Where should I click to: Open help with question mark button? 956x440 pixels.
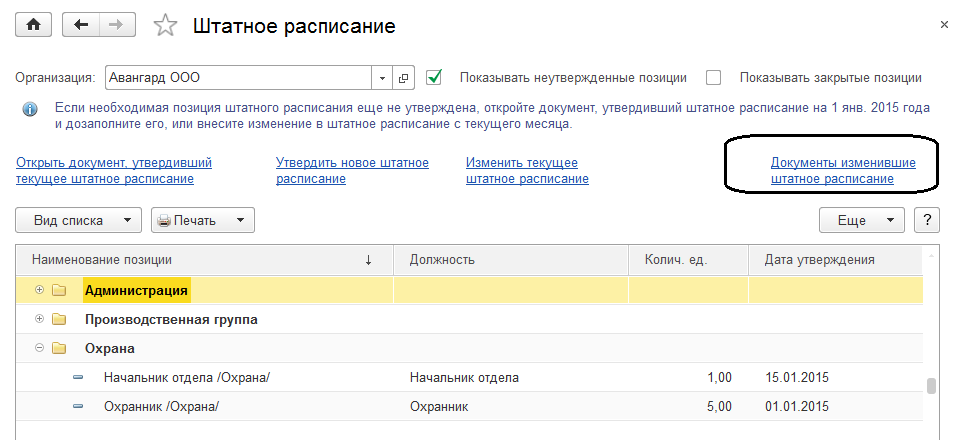coord(927,220)
